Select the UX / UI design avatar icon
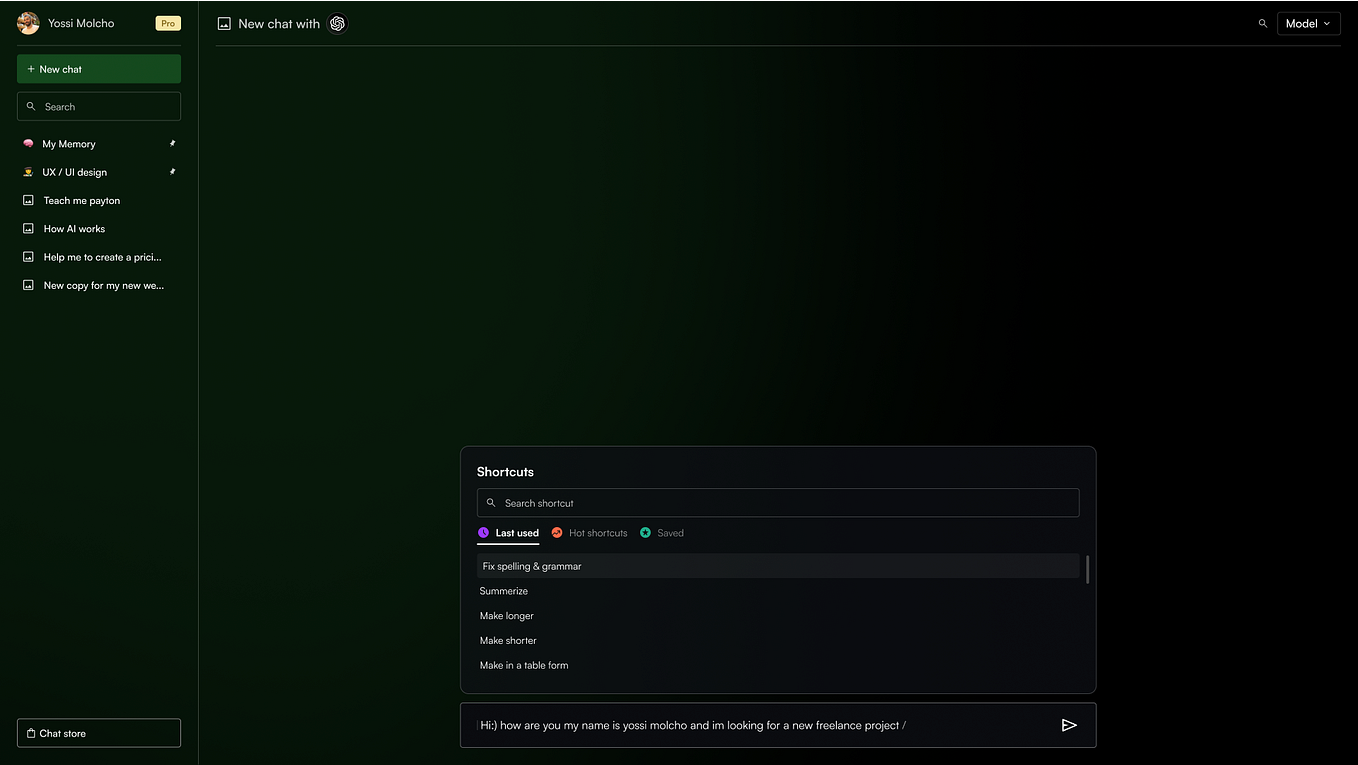The width and height of the screenshot is (1358, 765). click(28, 171)
